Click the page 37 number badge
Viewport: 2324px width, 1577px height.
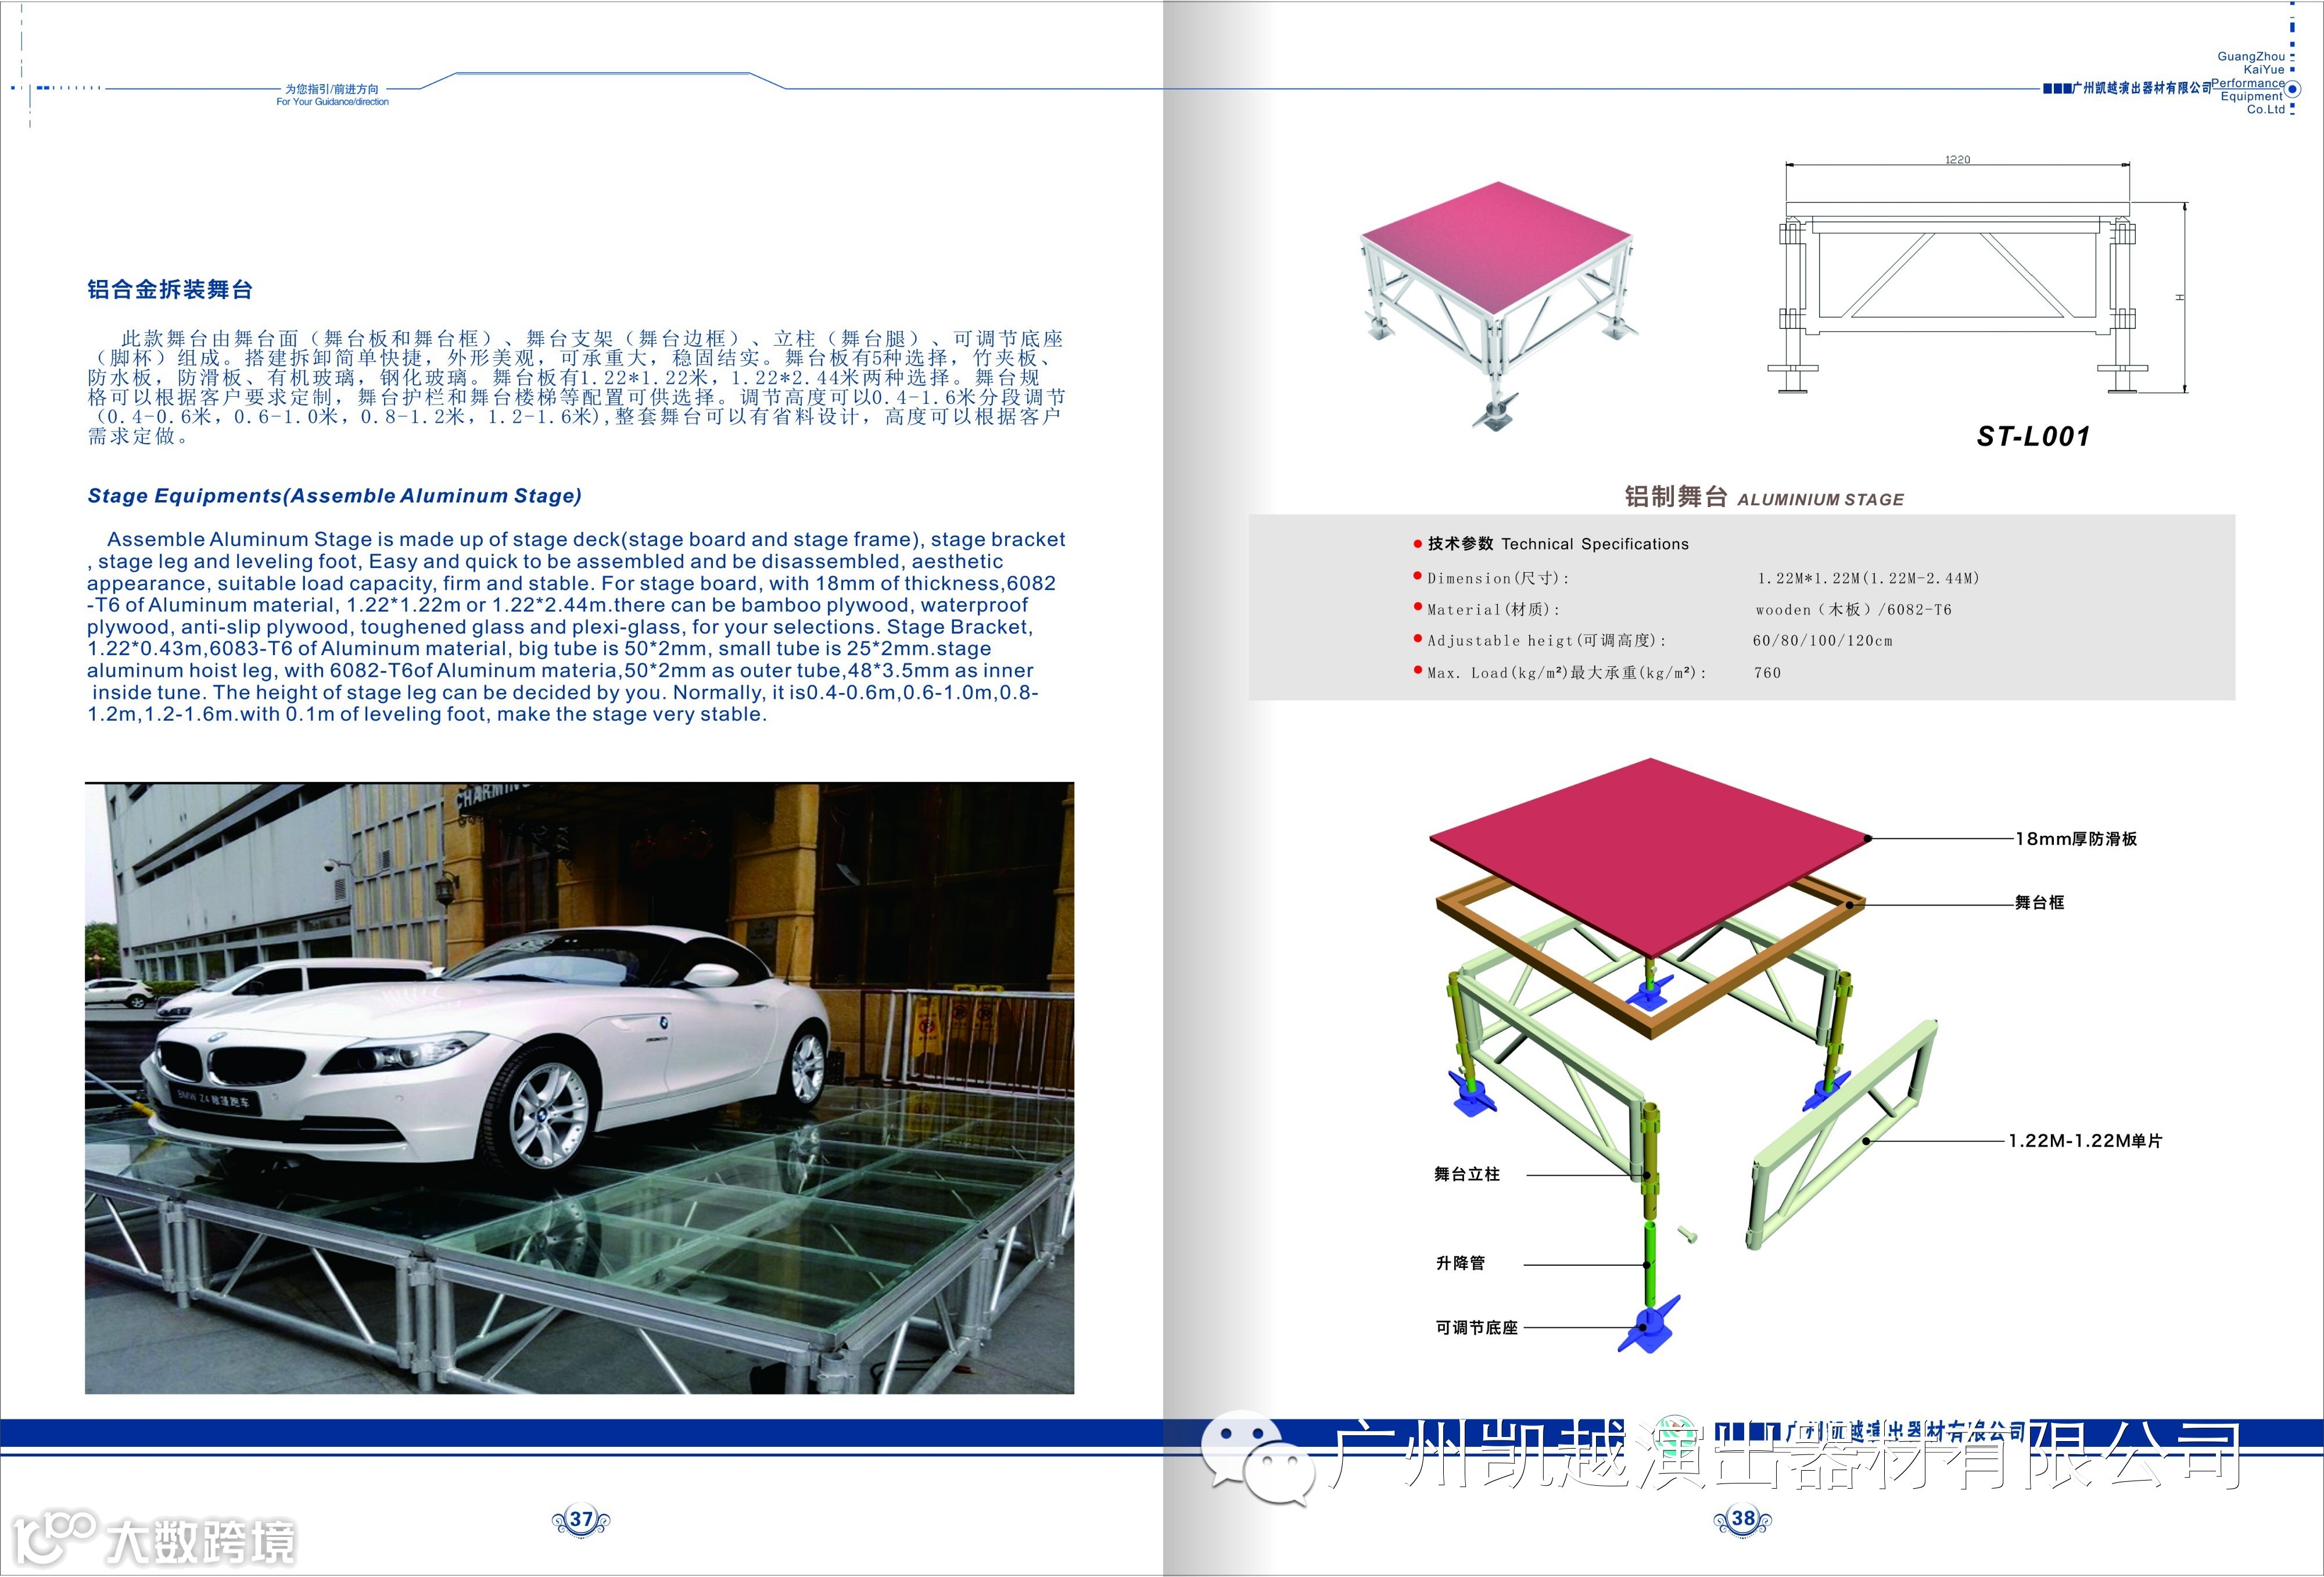click(581, 1520)
